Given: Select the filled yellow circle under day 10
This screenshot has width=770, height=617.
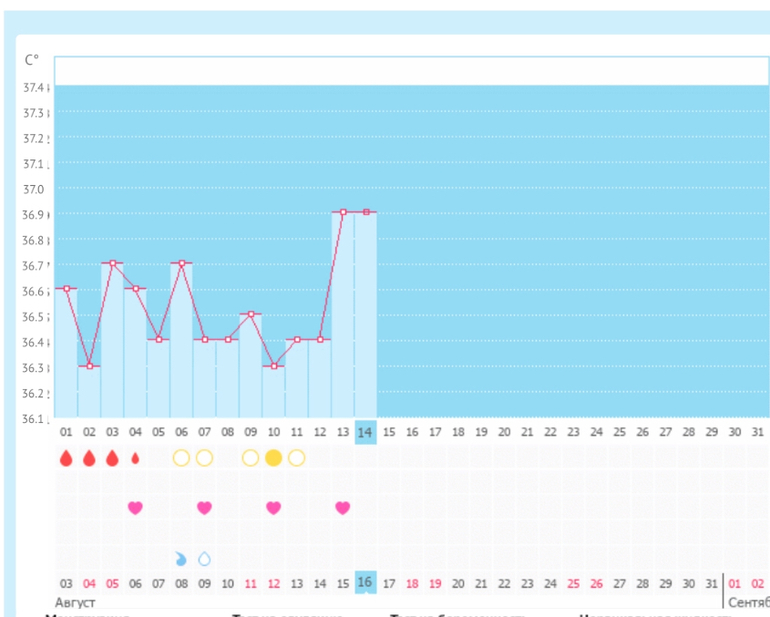Looking at the screenshot, I should (x=273, y=458).
